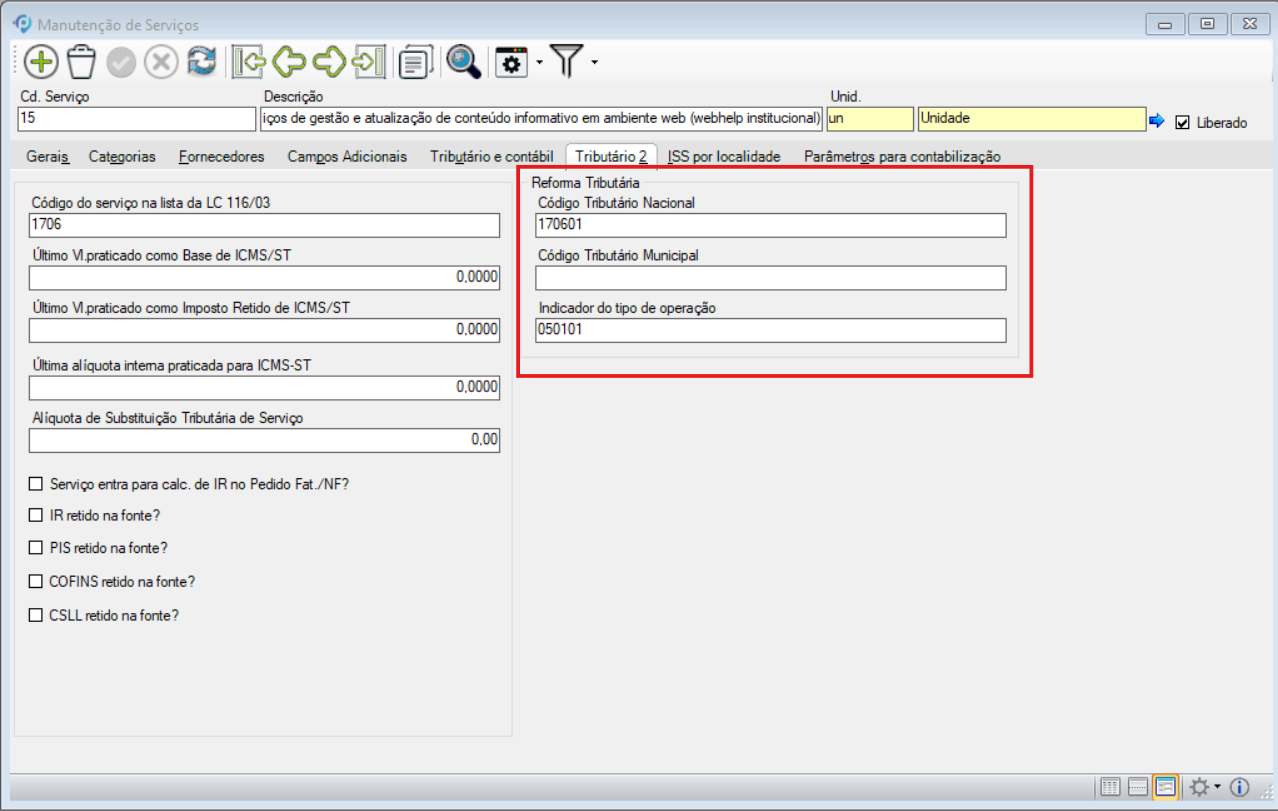
Task: Click the info icon in status bar
Action: (1239, 787)
